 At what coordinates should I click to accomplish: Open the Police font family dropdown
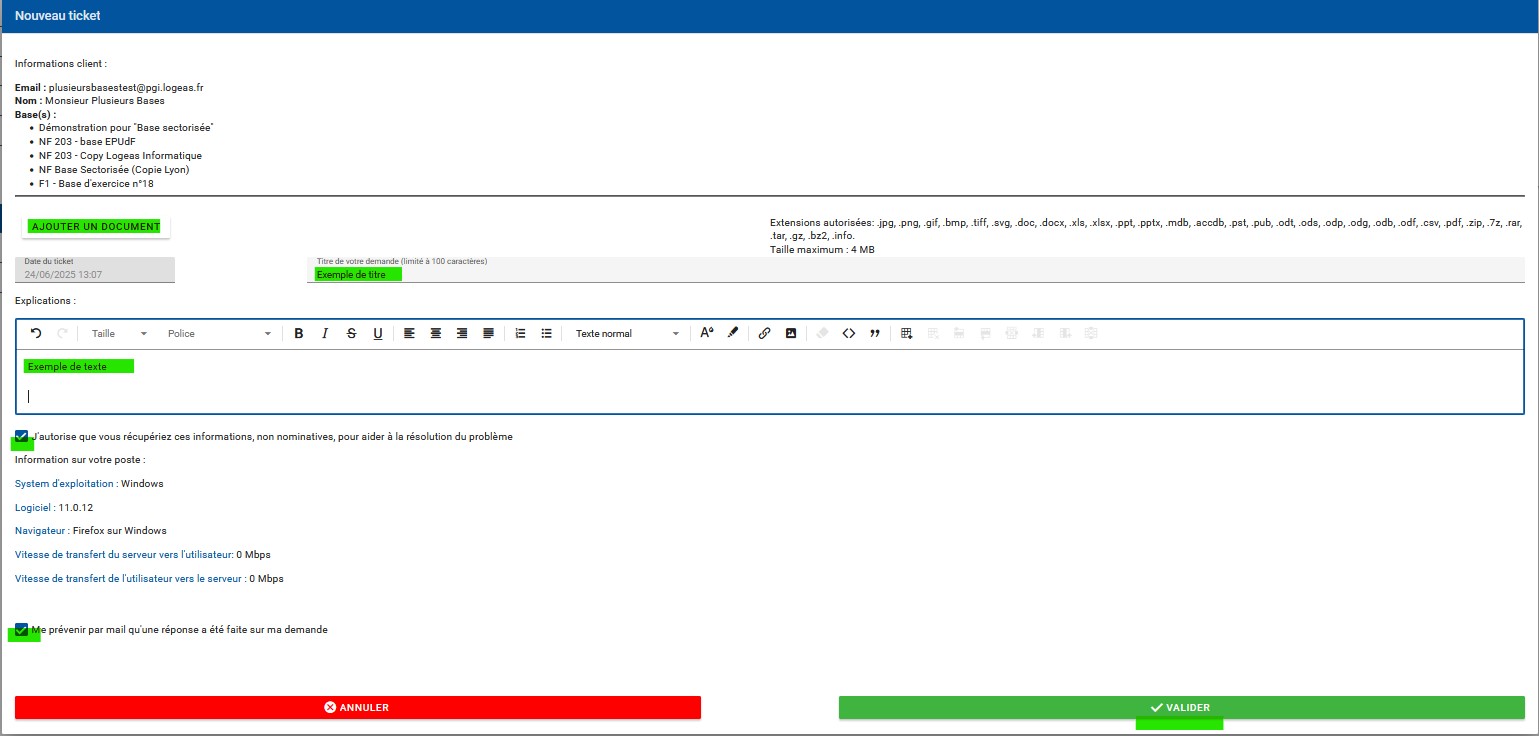219,334
